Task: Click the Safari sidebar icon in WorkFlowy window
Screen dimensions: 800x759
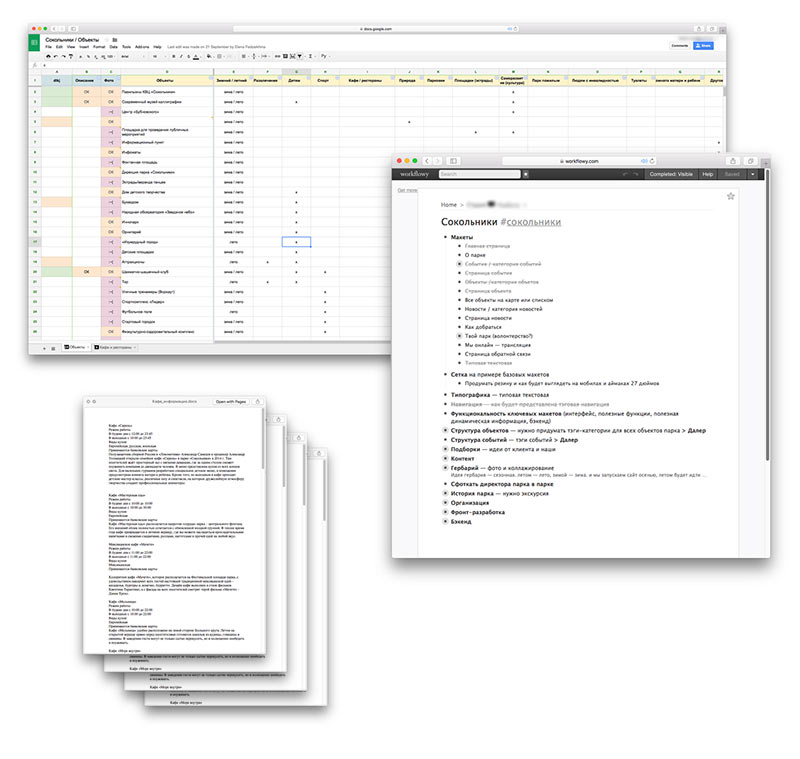Action: click(x=455, y=161)
